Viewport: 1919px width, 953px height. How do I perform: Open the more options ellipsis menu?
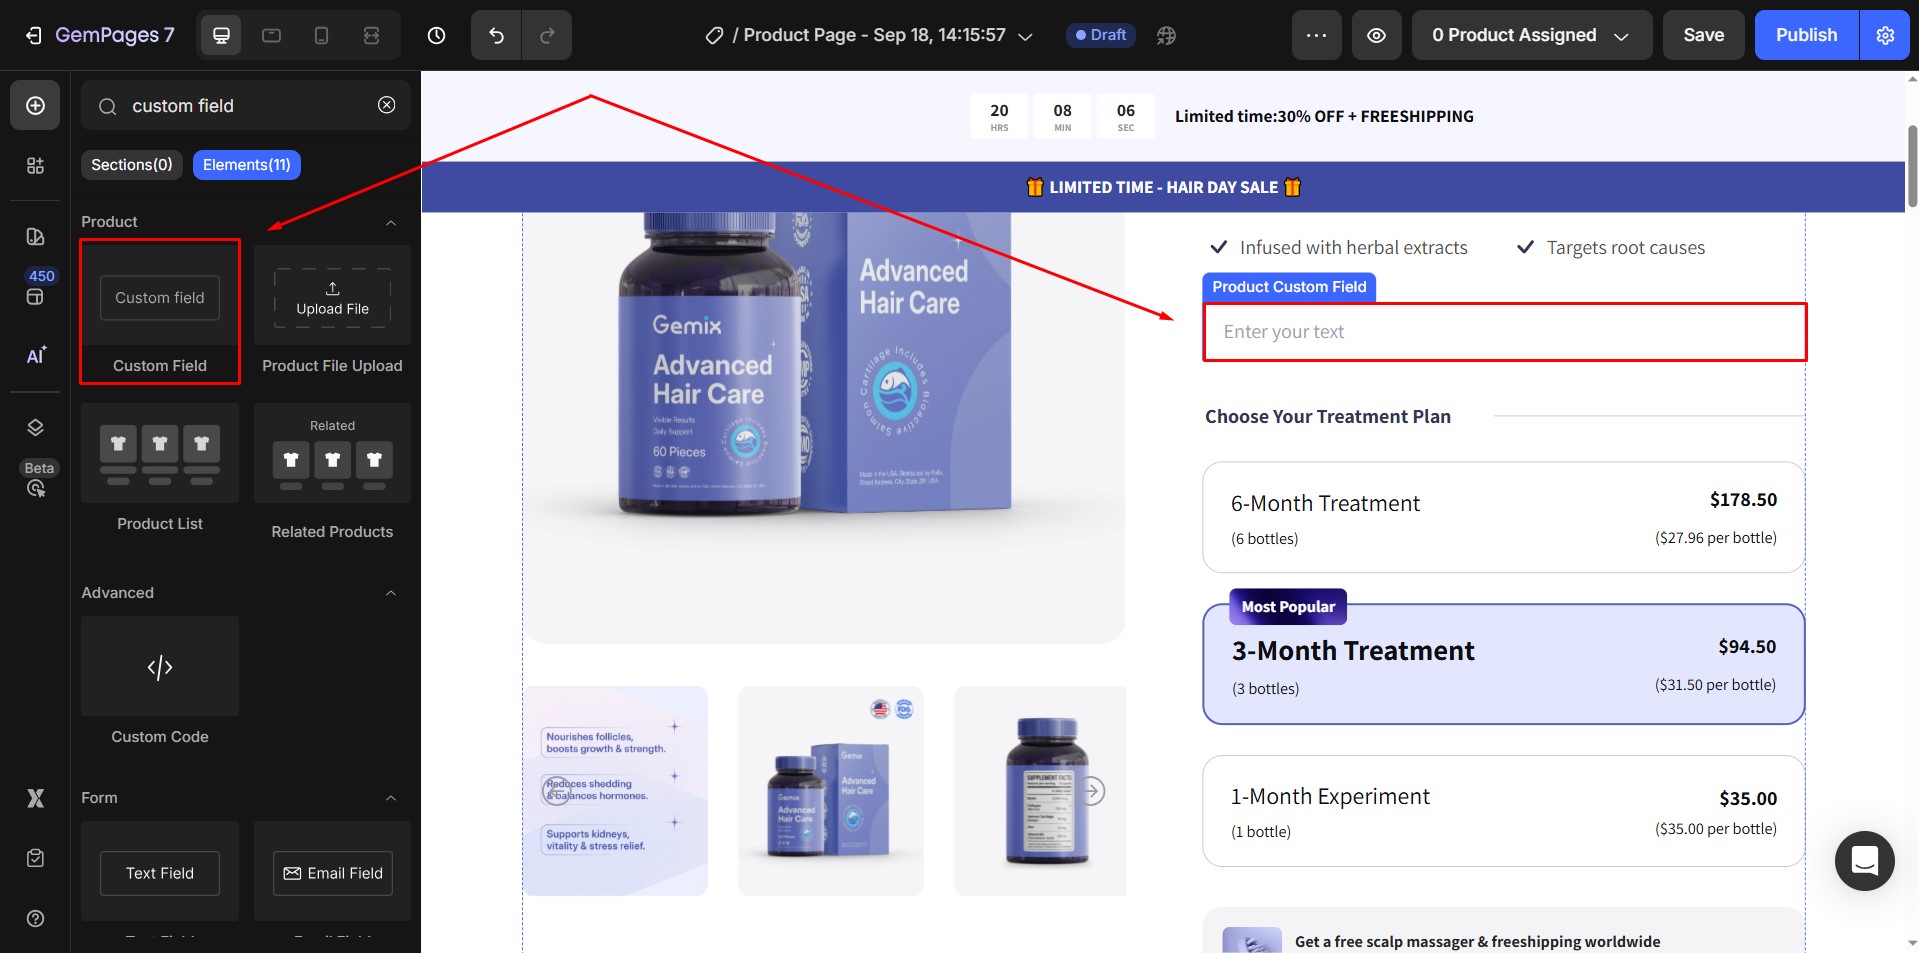pos(1316,35)
